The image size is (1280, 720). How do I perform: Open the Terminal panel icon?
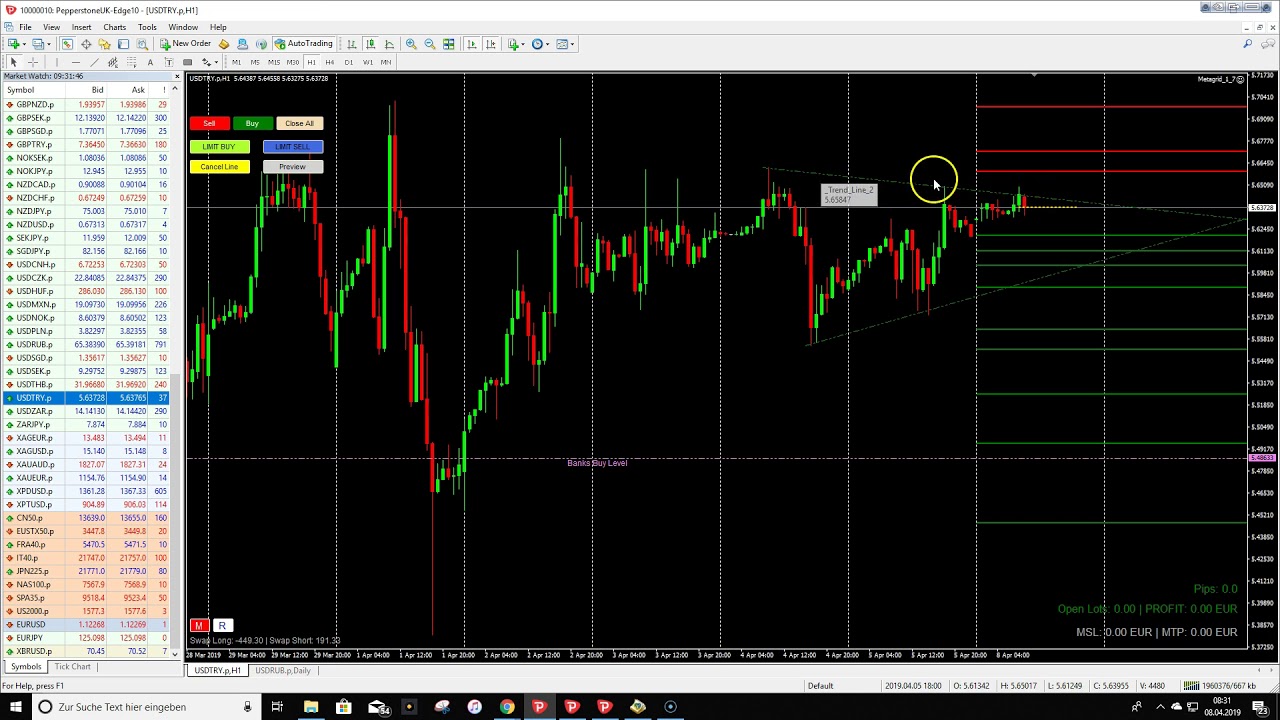click(123, 44)
